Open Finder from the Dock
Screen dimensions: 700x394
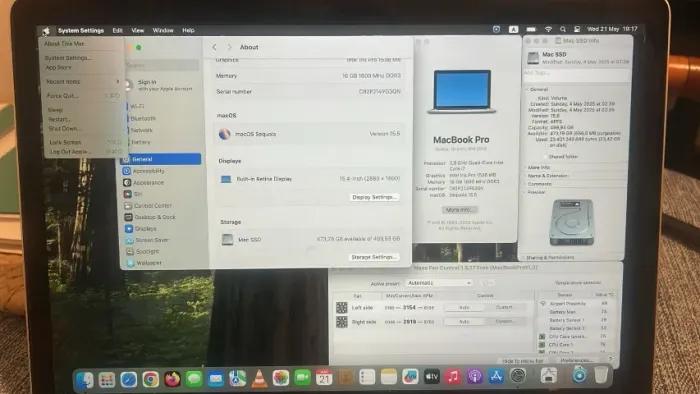point(84,379)
